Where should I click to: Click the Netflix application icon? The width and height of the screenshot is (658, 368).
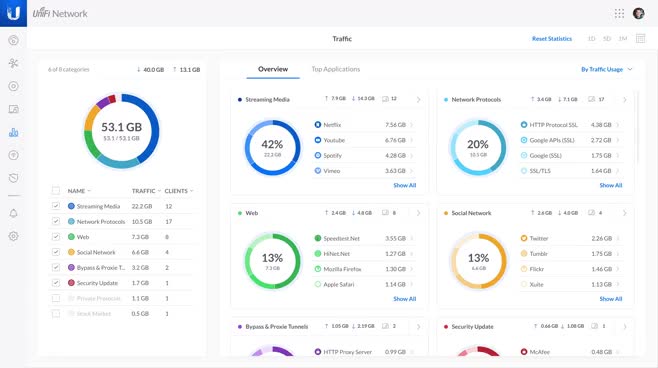coord(318,125)
